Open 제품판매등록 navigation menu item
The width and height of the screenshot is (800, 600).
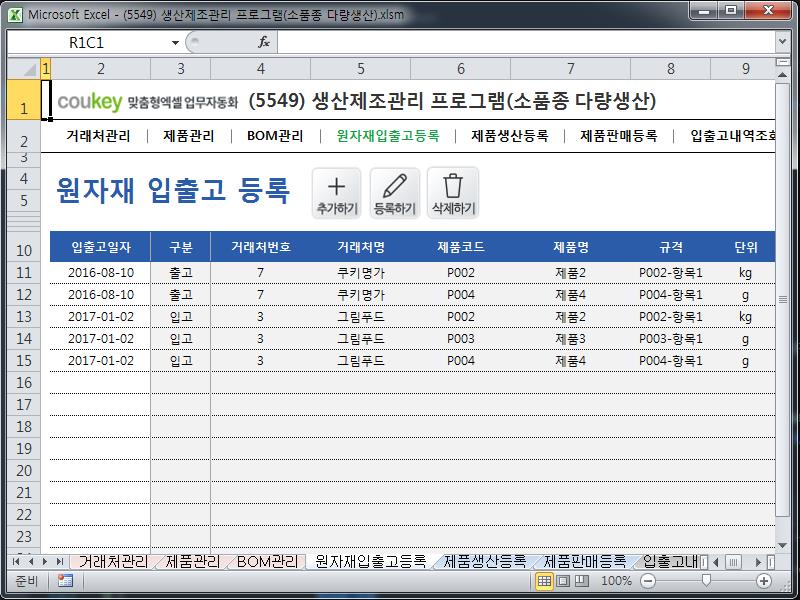[x=619, y=136]
